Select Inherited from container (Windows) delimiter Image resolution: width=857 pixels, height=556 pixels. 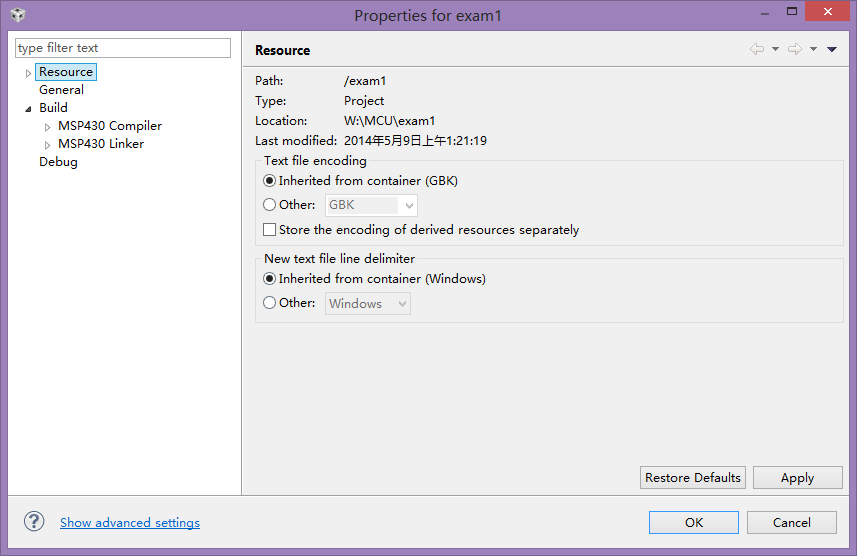tap(269, 279)
